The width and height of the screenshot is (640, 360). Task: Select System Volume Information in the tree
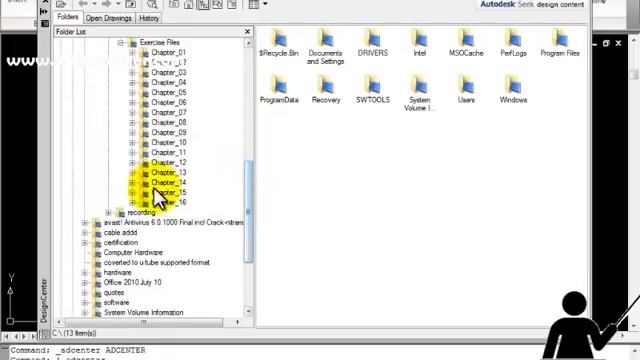pyautogui.click(x=143, y=313)
